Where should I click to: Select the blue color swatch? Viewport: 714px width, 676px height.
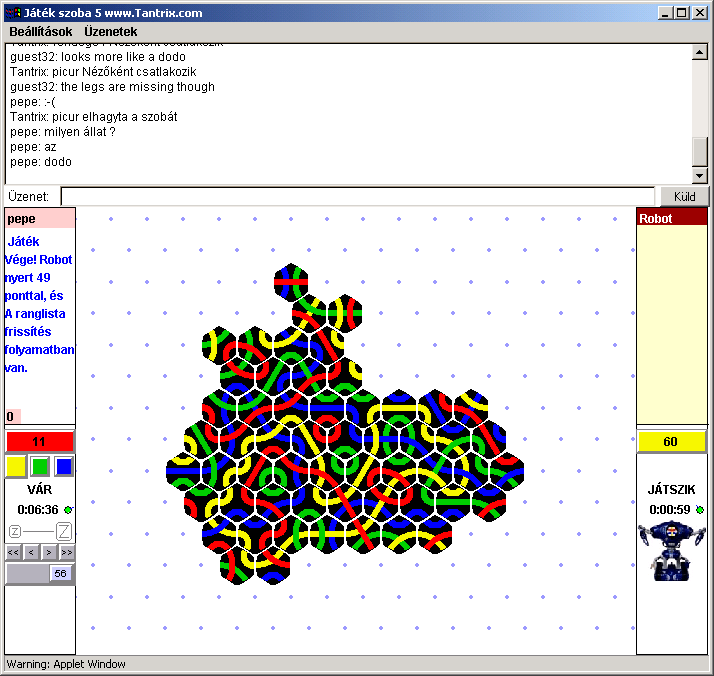point(63,466)
